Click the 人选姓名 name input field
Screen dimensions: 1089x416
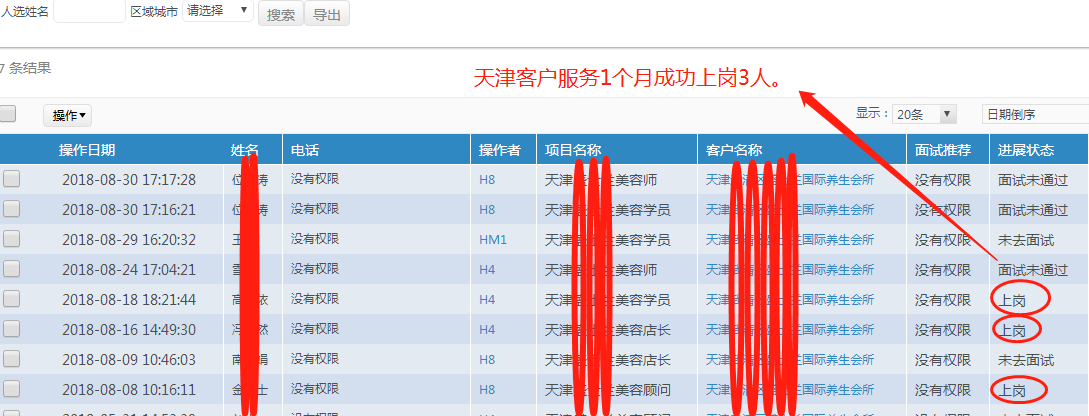(89, 12)
